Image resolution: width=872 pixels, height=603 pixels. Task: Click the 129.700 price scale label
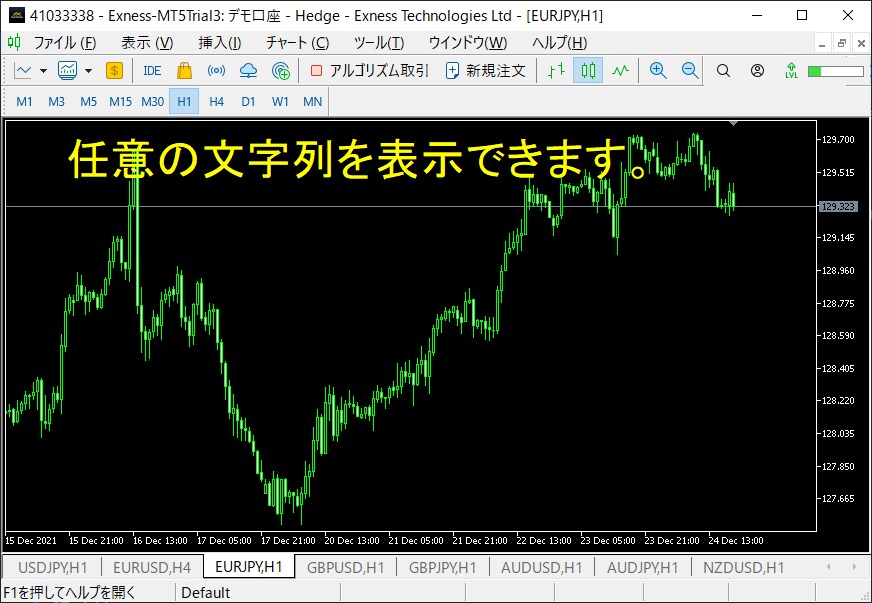[x=838, y=140]
